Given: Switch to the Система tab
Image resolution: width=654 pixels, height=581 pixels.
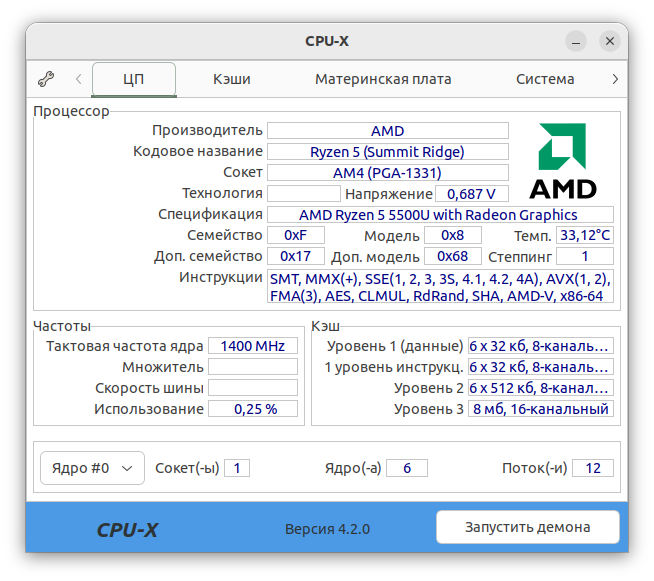Looking at the screenshot, I should point(545,79).
